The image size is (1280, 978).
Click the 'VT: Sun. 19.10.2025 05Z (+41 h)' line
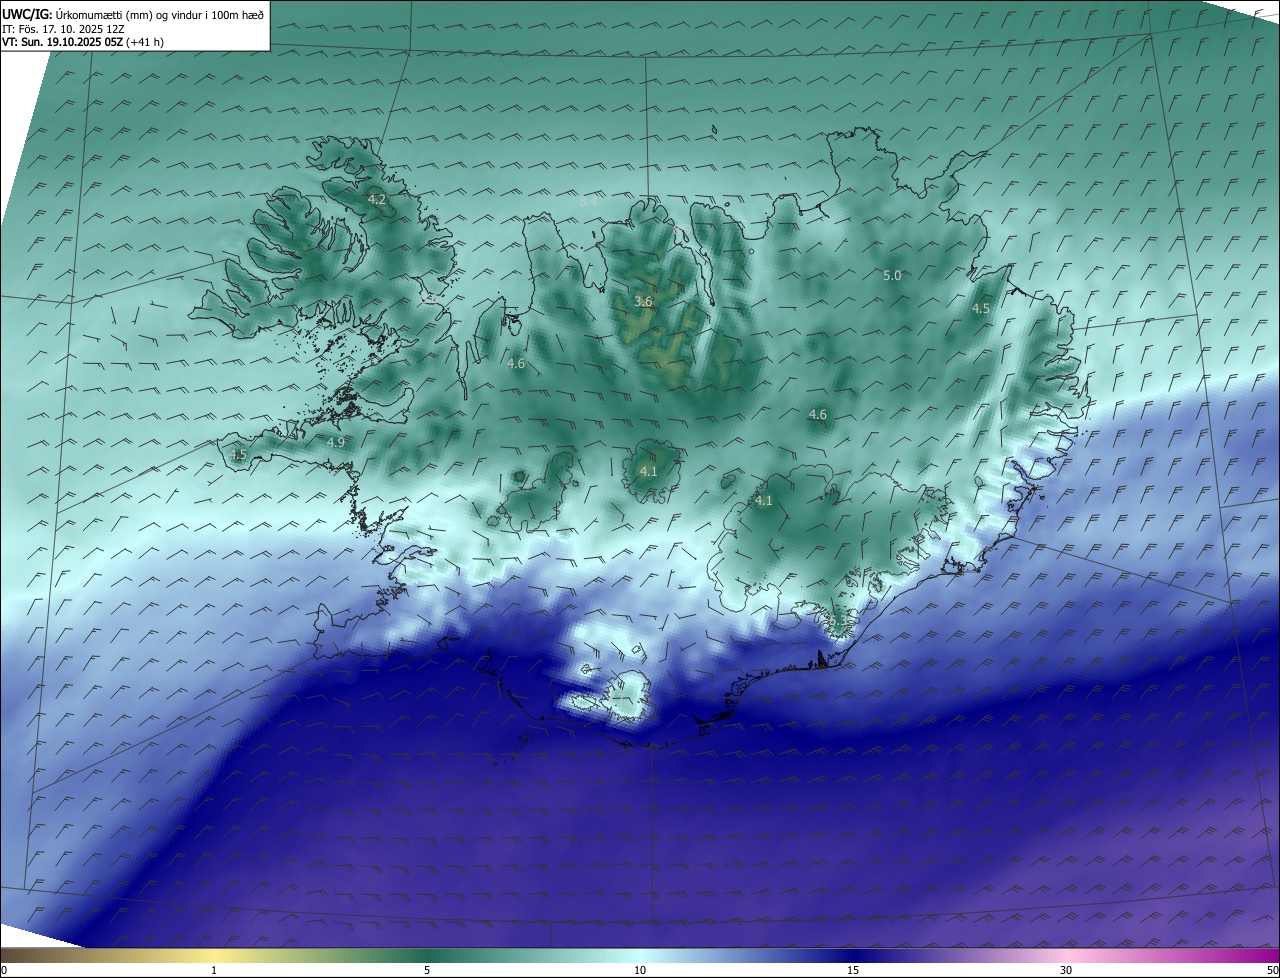(83, 42)
